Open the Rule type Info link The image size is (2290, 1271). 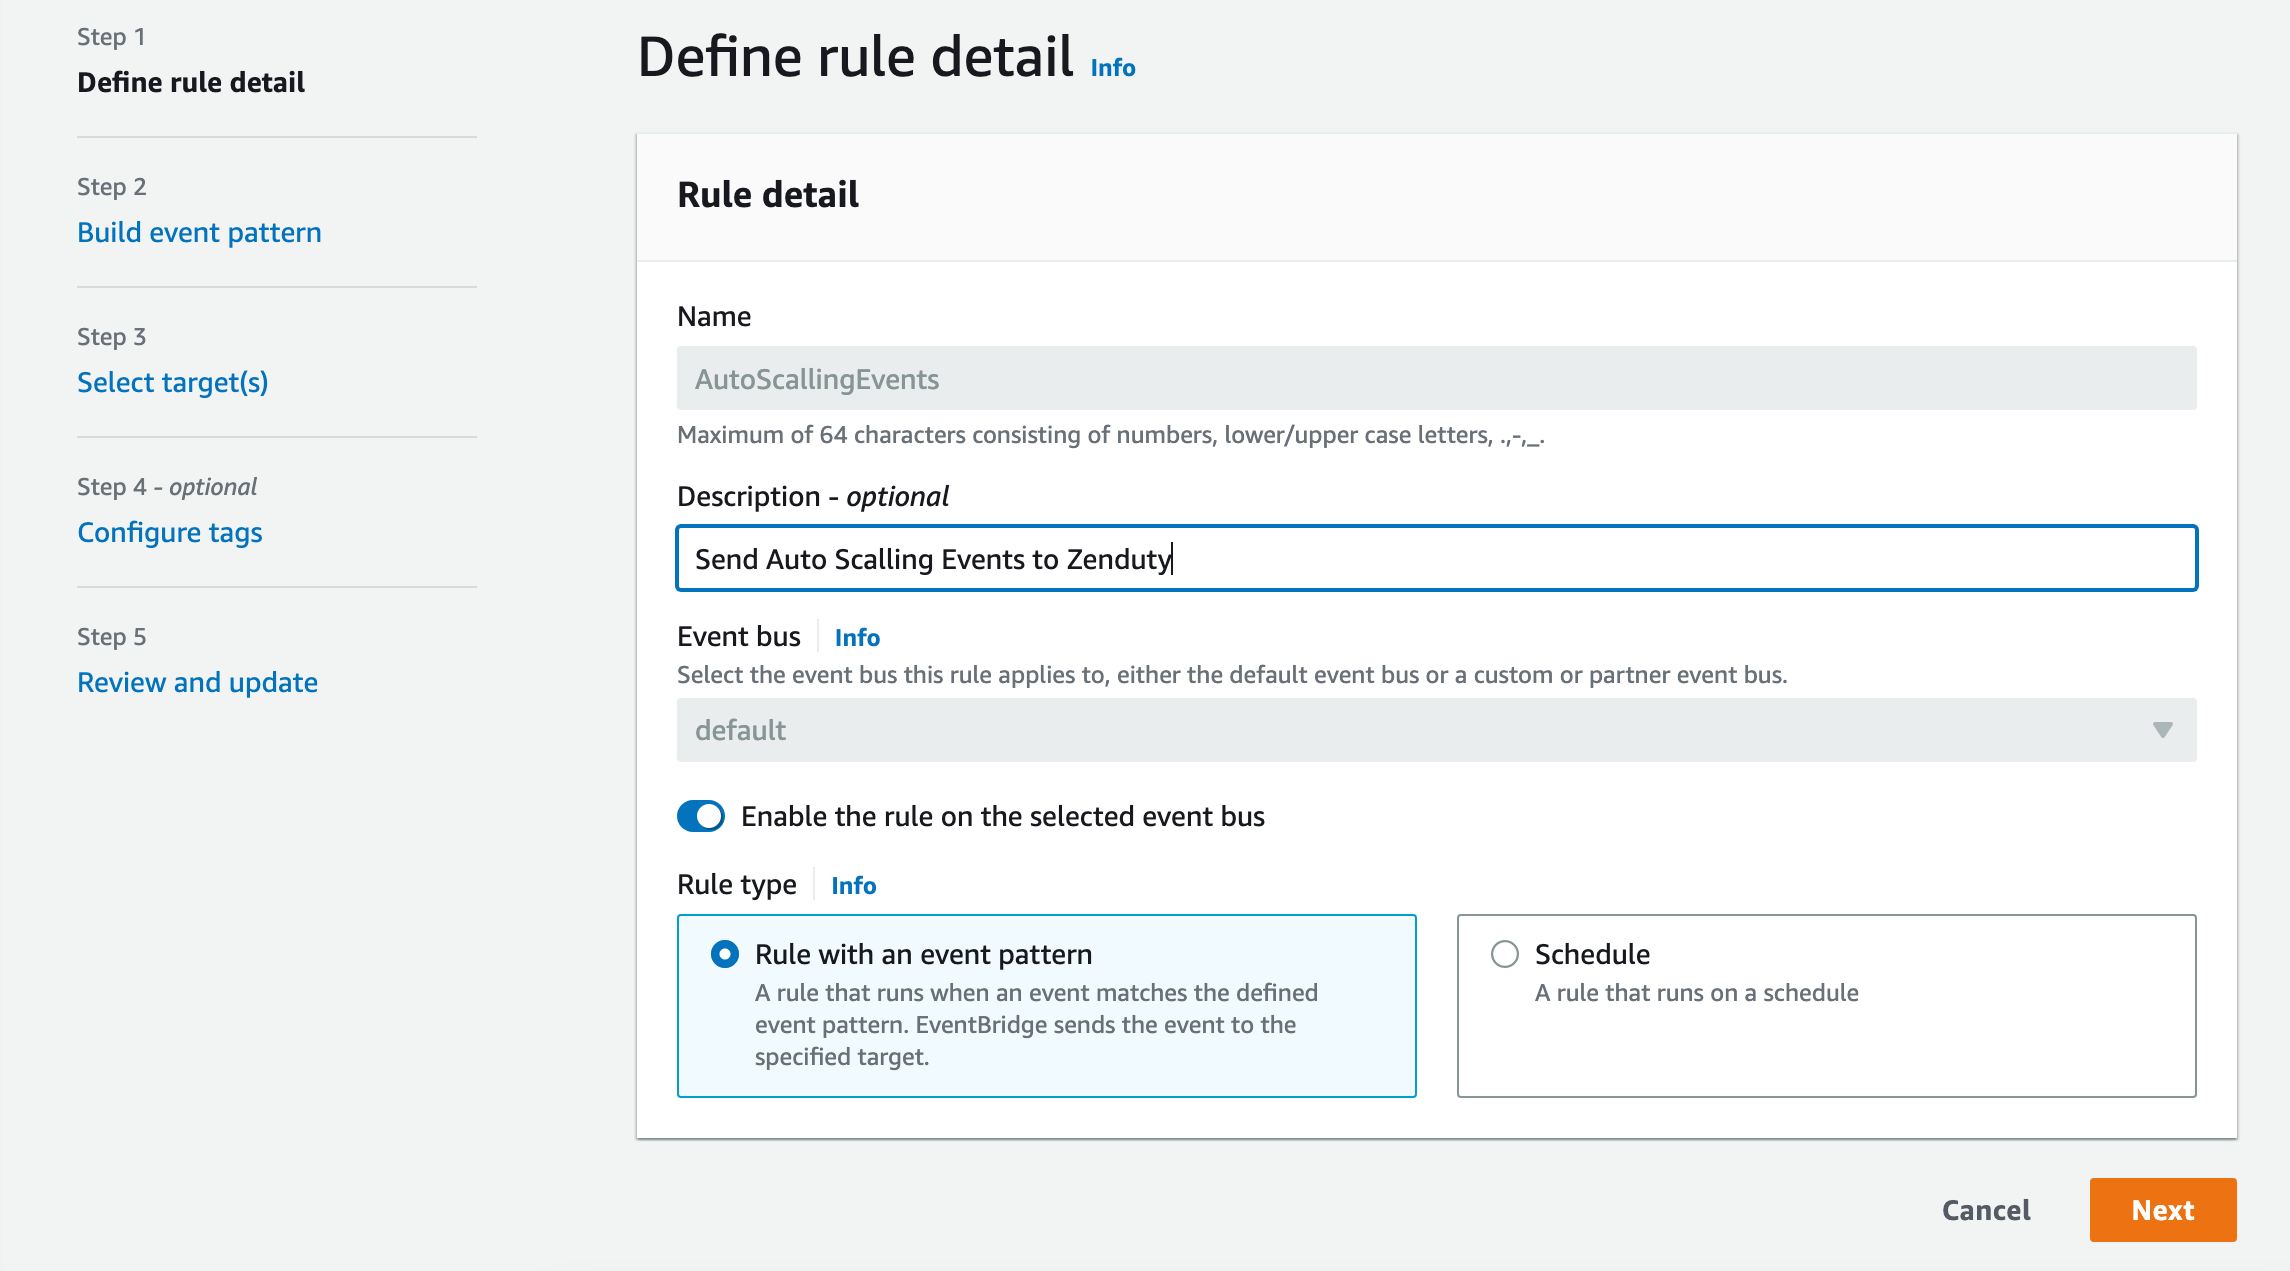tap(853, 885)
